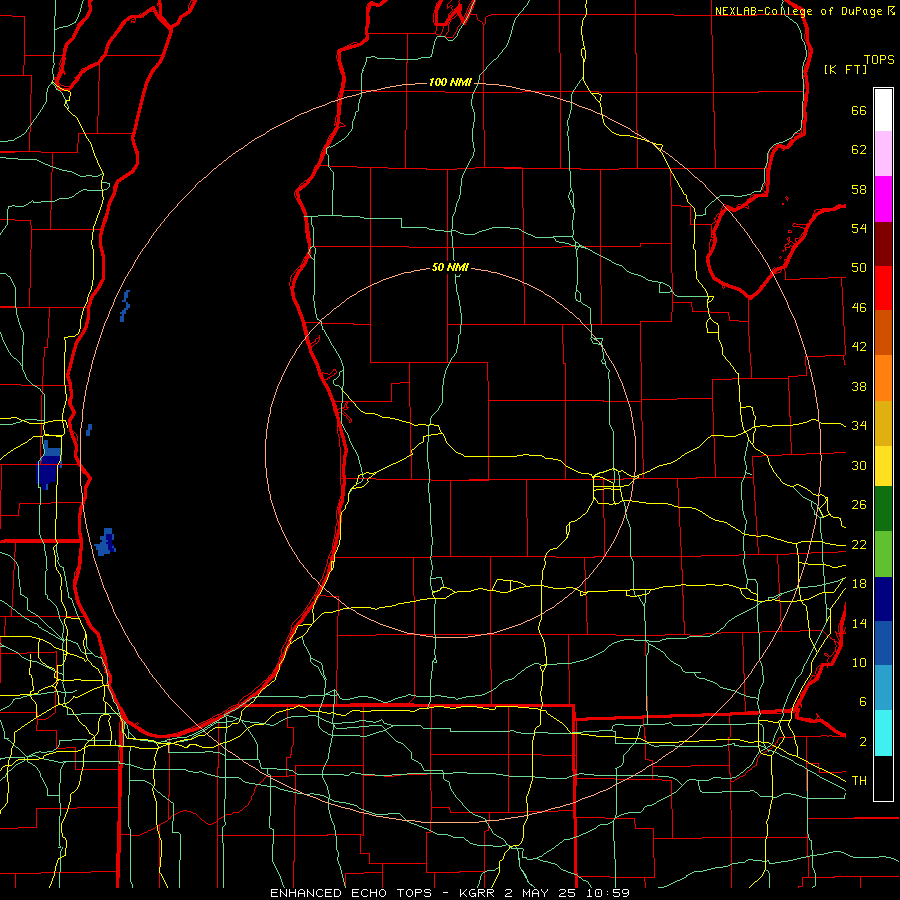Click the 18 value on the legend
The height and width of the screenshot is (900, 900).
tap(859, 584)
